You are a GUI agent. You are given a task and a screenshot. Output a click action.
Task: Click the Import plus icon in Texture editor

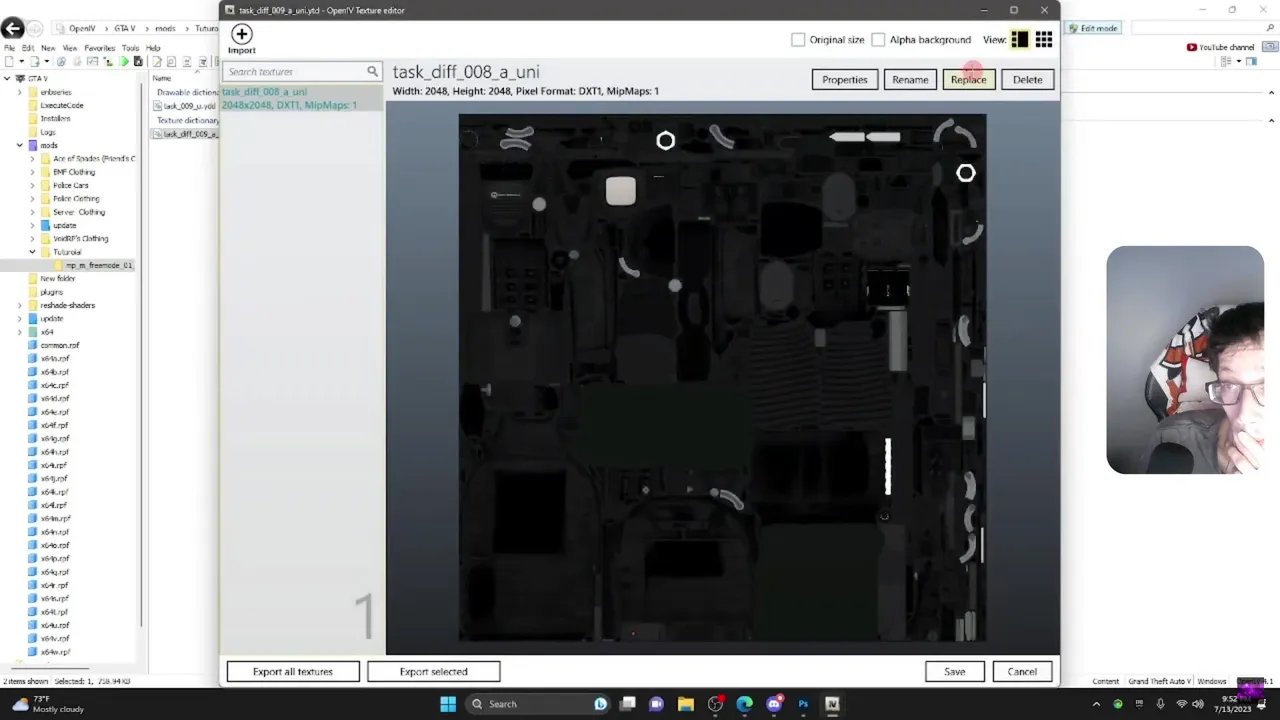click(241, 34)
